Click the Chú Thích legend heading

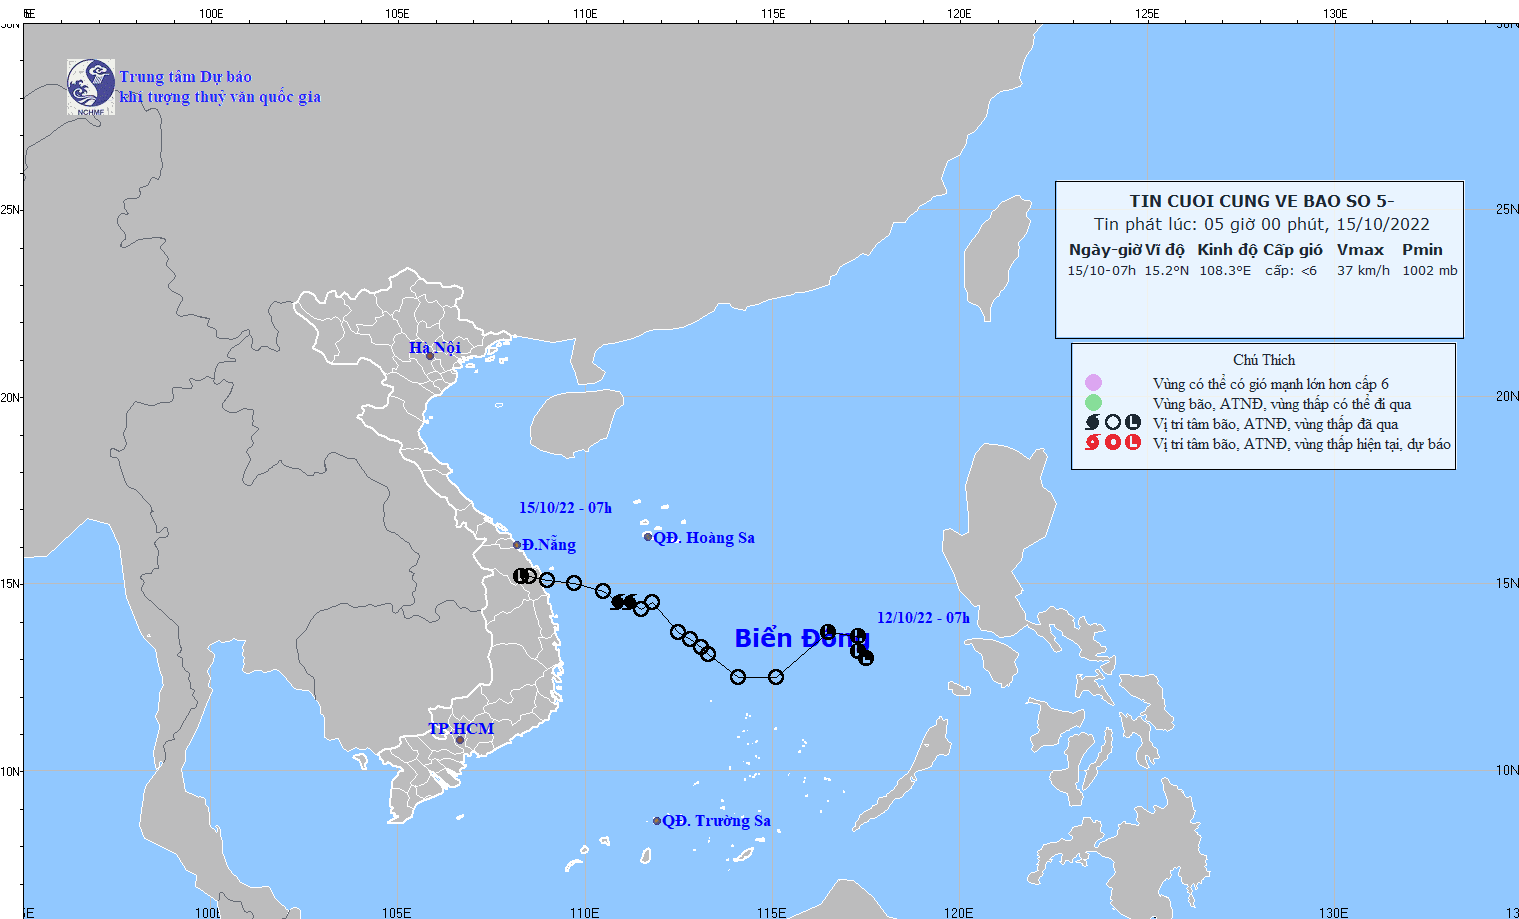pyautogui.click(x=1264, y=360)
